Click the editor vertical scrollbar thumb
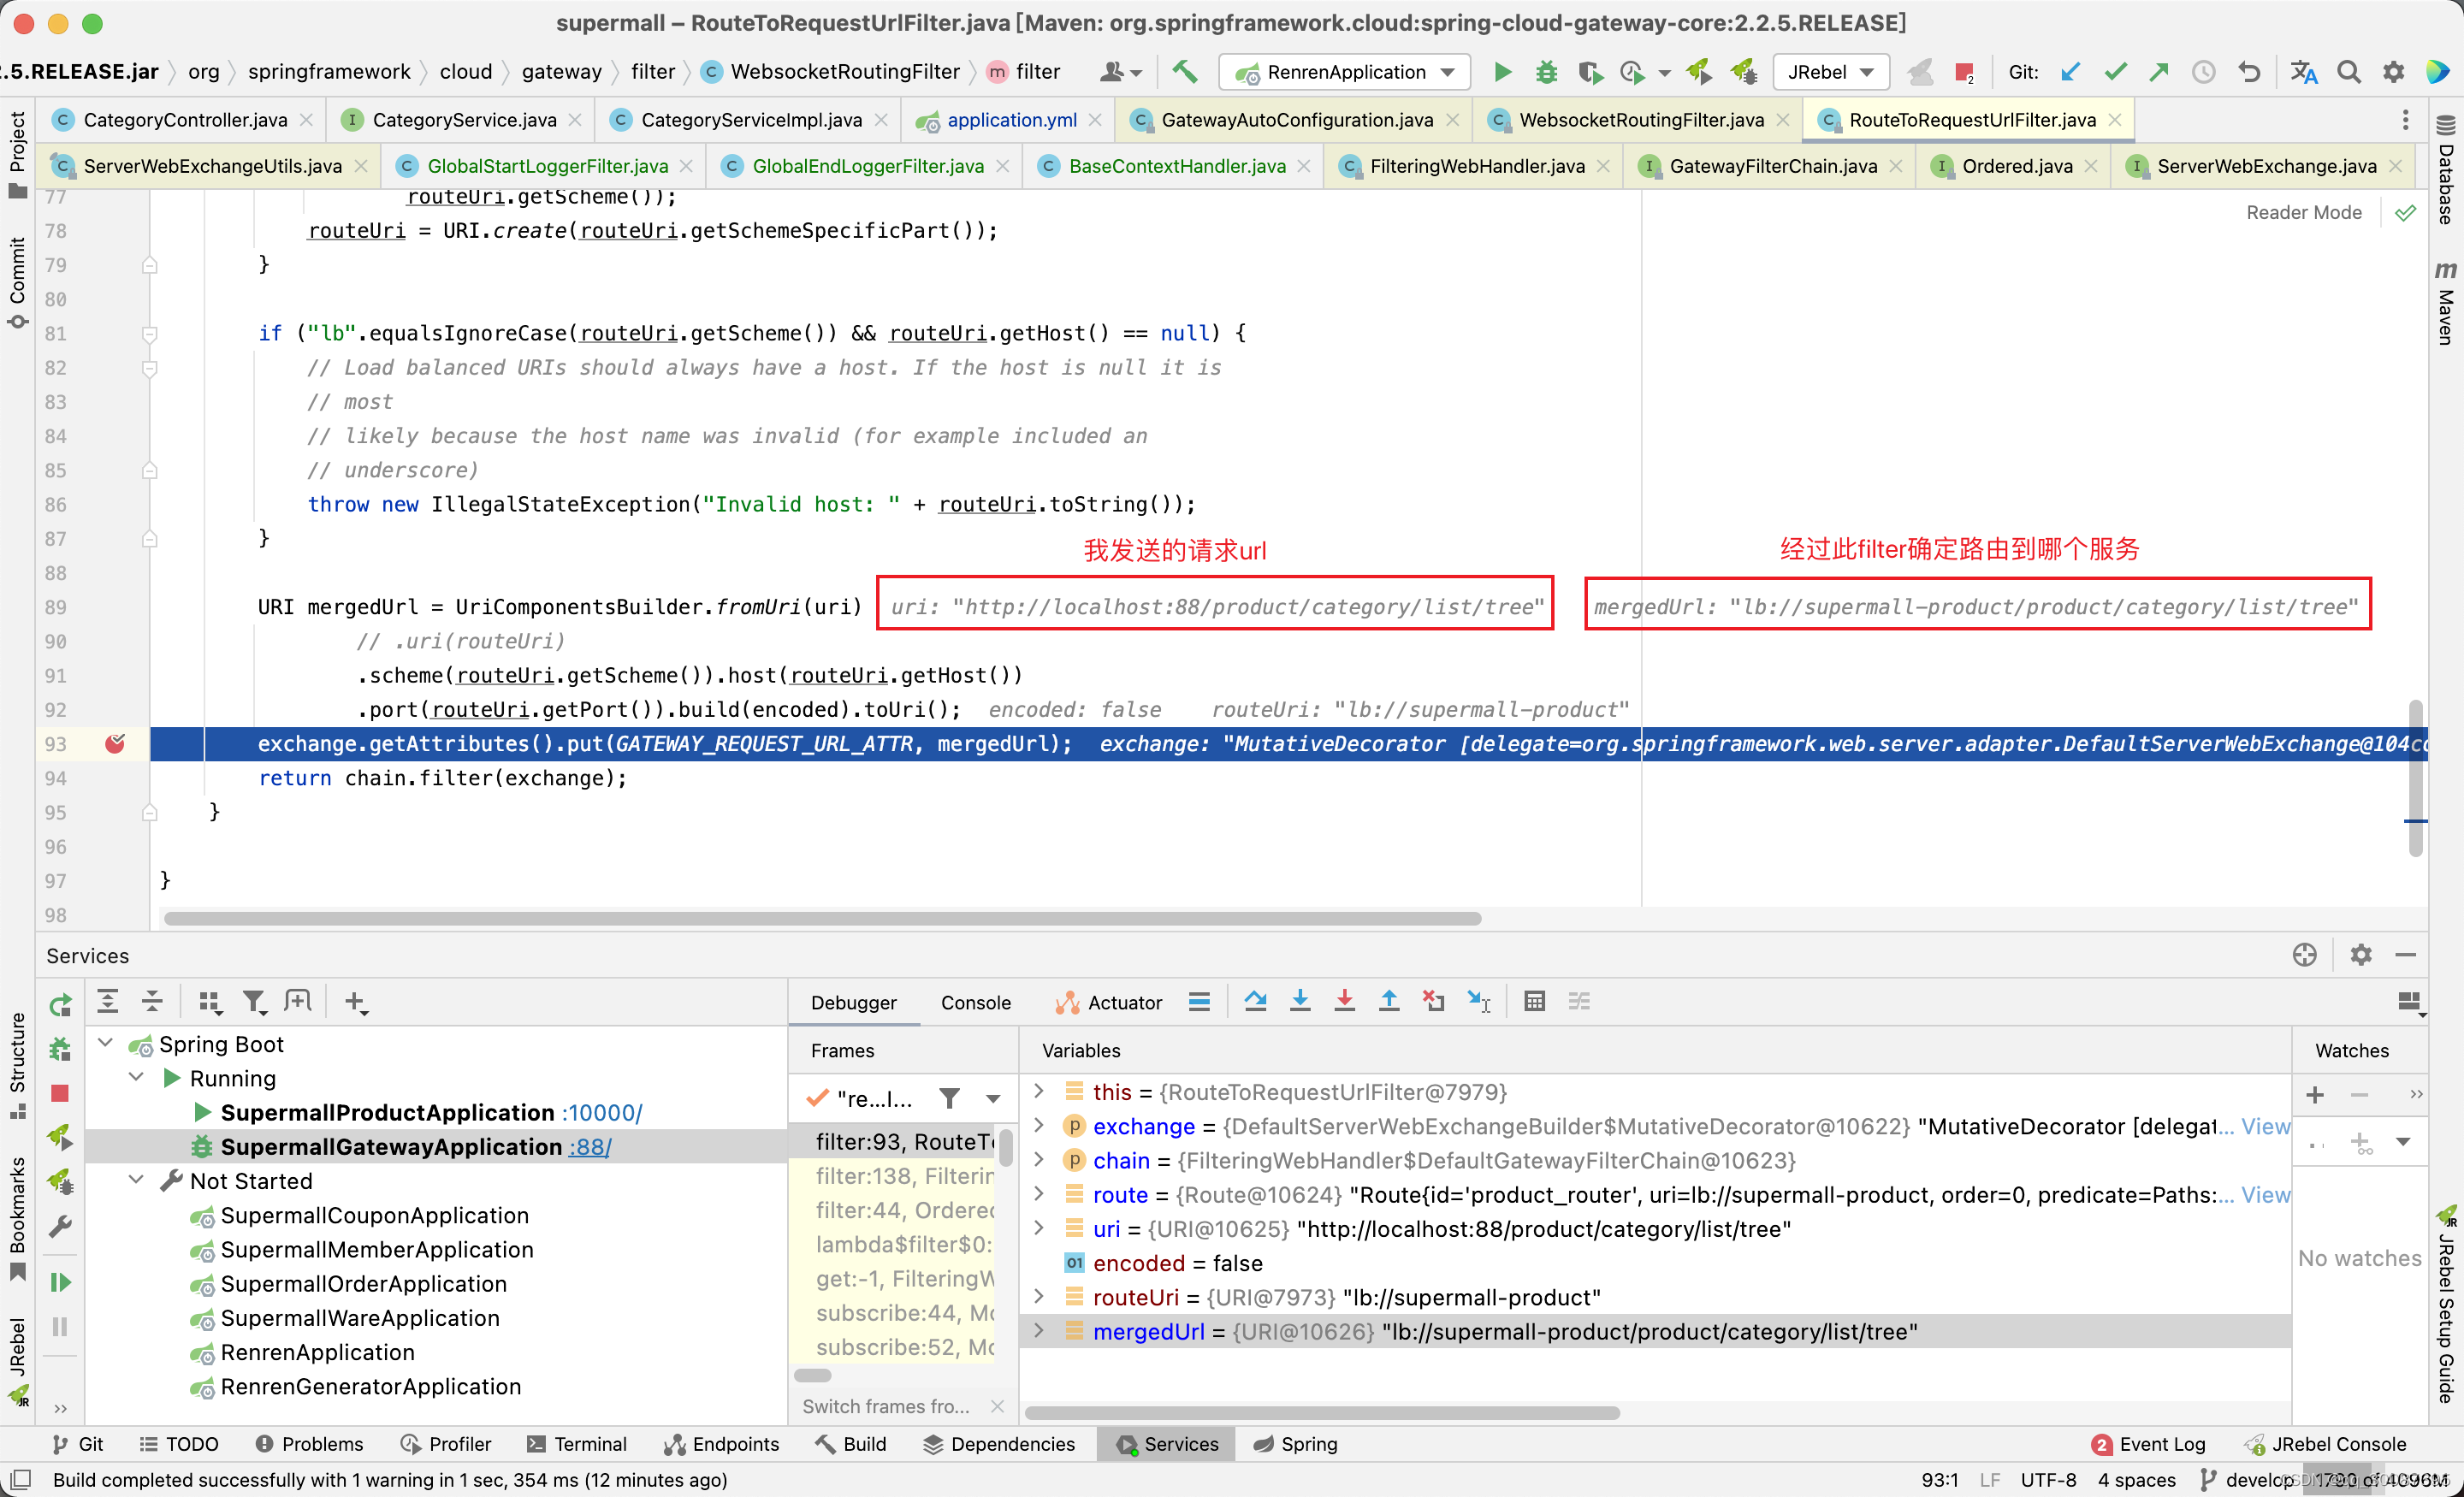This screenshot has height=1497, width=2464. 2415,778
